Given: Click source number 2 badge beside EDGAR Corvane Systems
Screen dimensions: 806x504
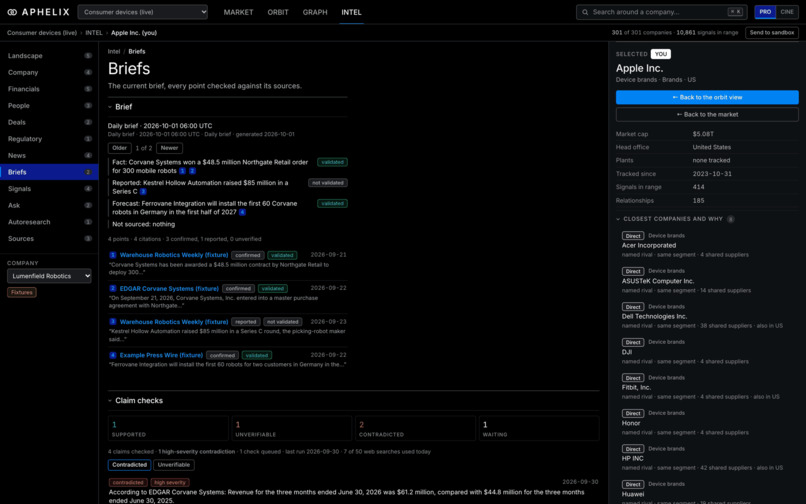Looking at the screenshot, I should pos(113,289).
